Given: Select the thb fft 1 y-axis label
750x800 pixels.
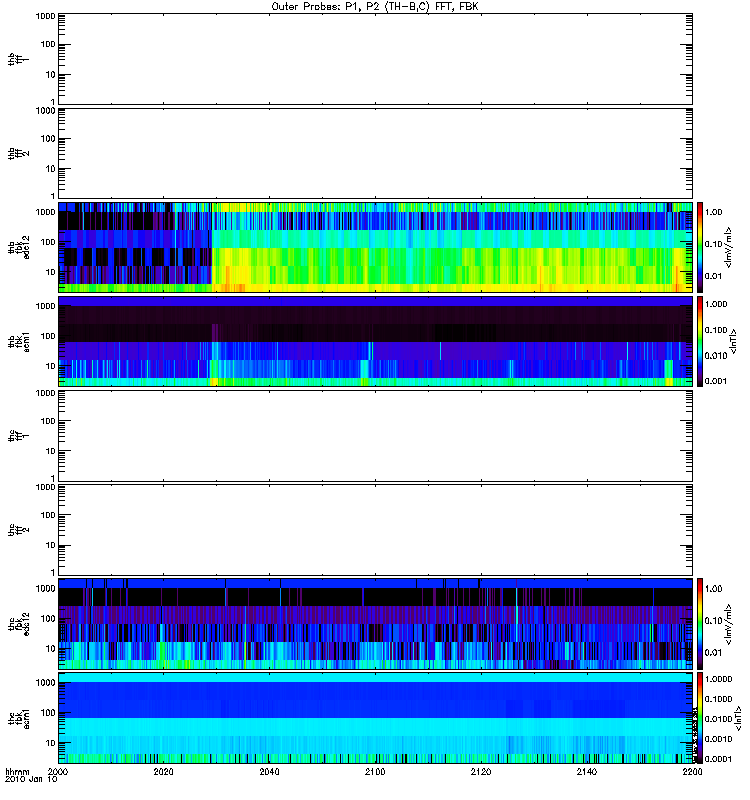Looking at the screenshot, I should tap(18, 59).
